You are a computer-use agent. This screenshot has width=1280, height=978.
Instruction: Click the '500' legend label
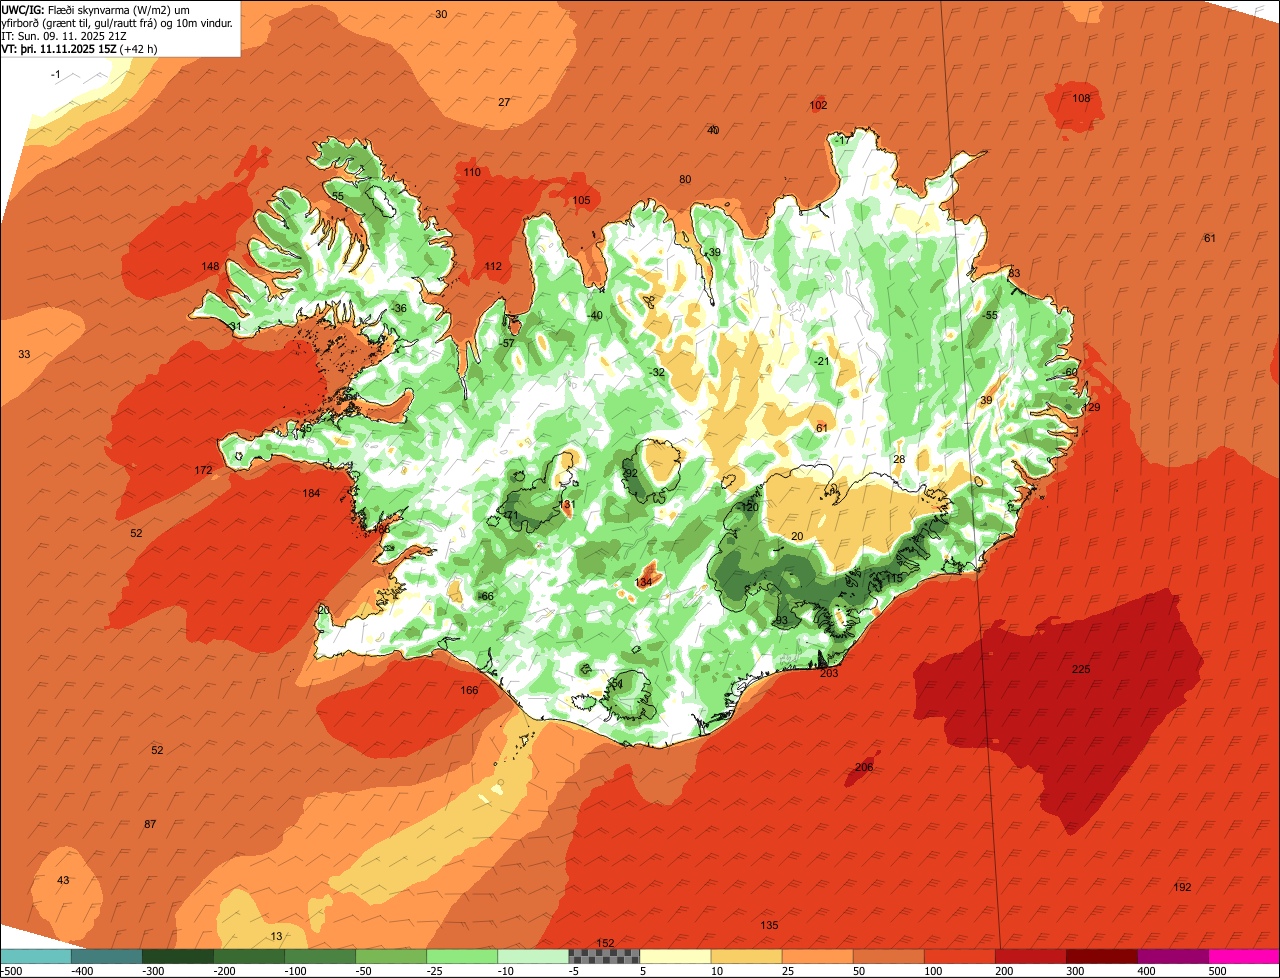click(x=1217, y=971)
